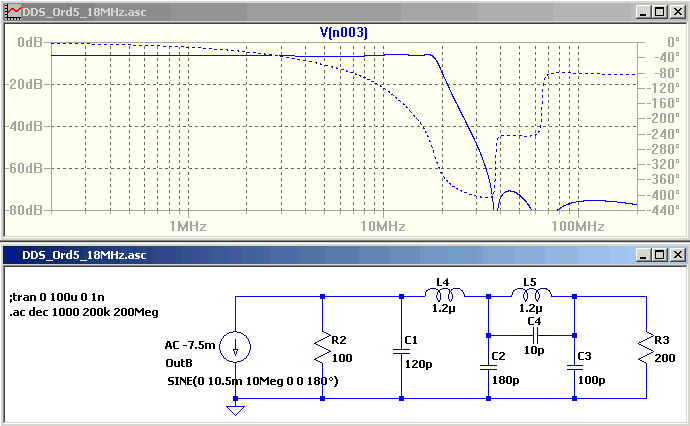Click the ground symbol in schematic
The image size is (690, 426).
coord(235,410)
